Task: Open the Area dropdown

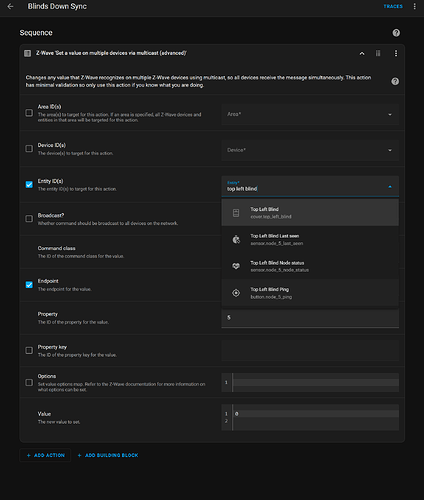Action: point(310,114)
